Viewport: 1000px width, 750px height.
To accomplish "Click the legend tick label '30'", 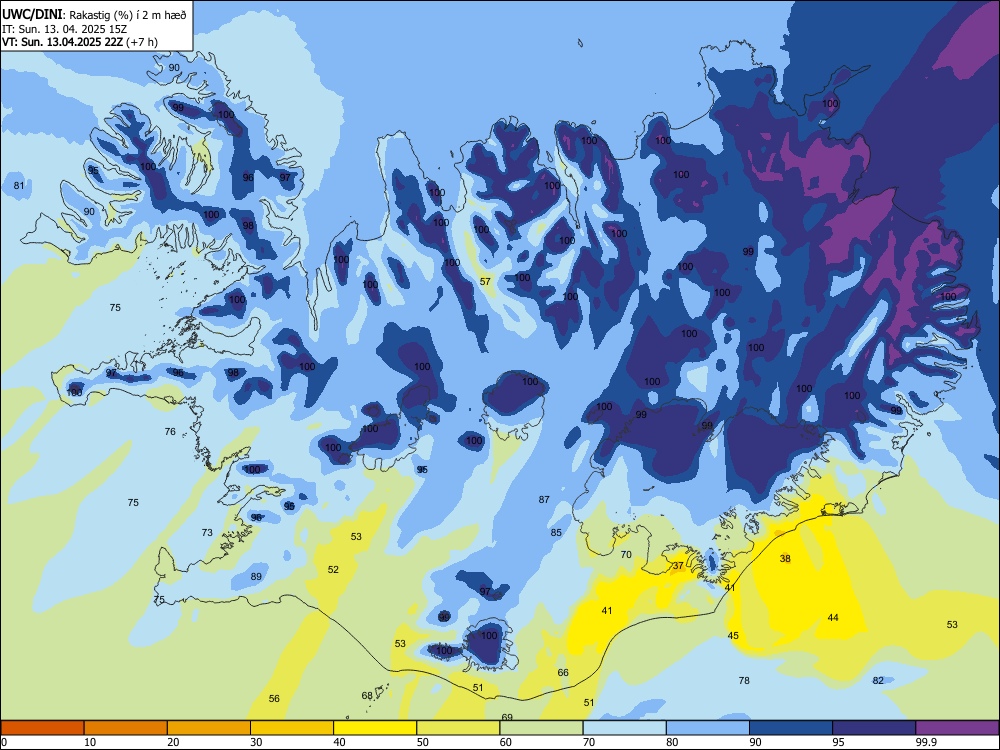I will [x=256, y=742].
